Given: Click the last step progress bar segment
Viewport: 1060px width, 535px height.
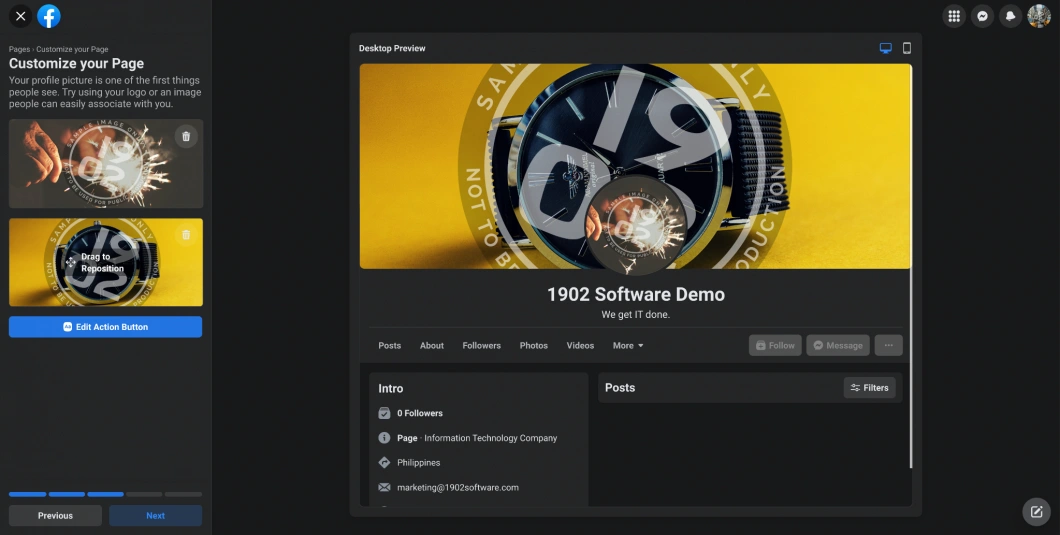Looking at the screenshot, I should pyautogui.click(x=184, y=494).
